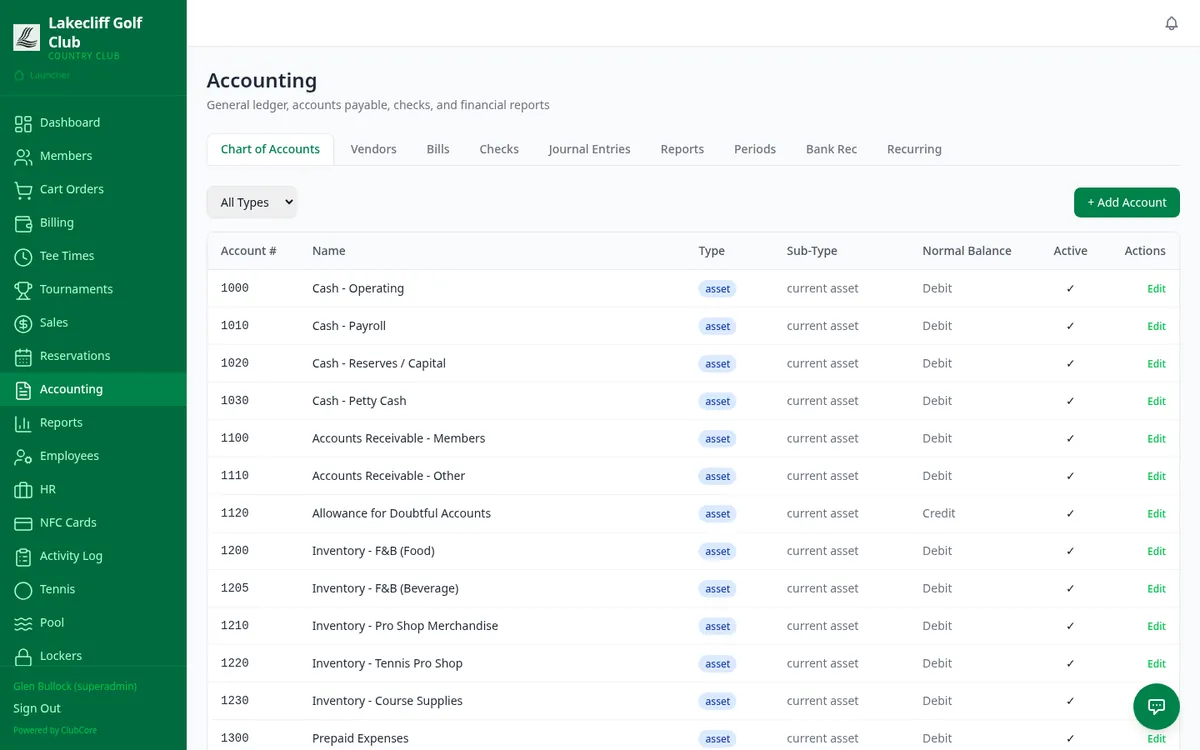Click the active checkmark for account 1000

coord(1070,288)
